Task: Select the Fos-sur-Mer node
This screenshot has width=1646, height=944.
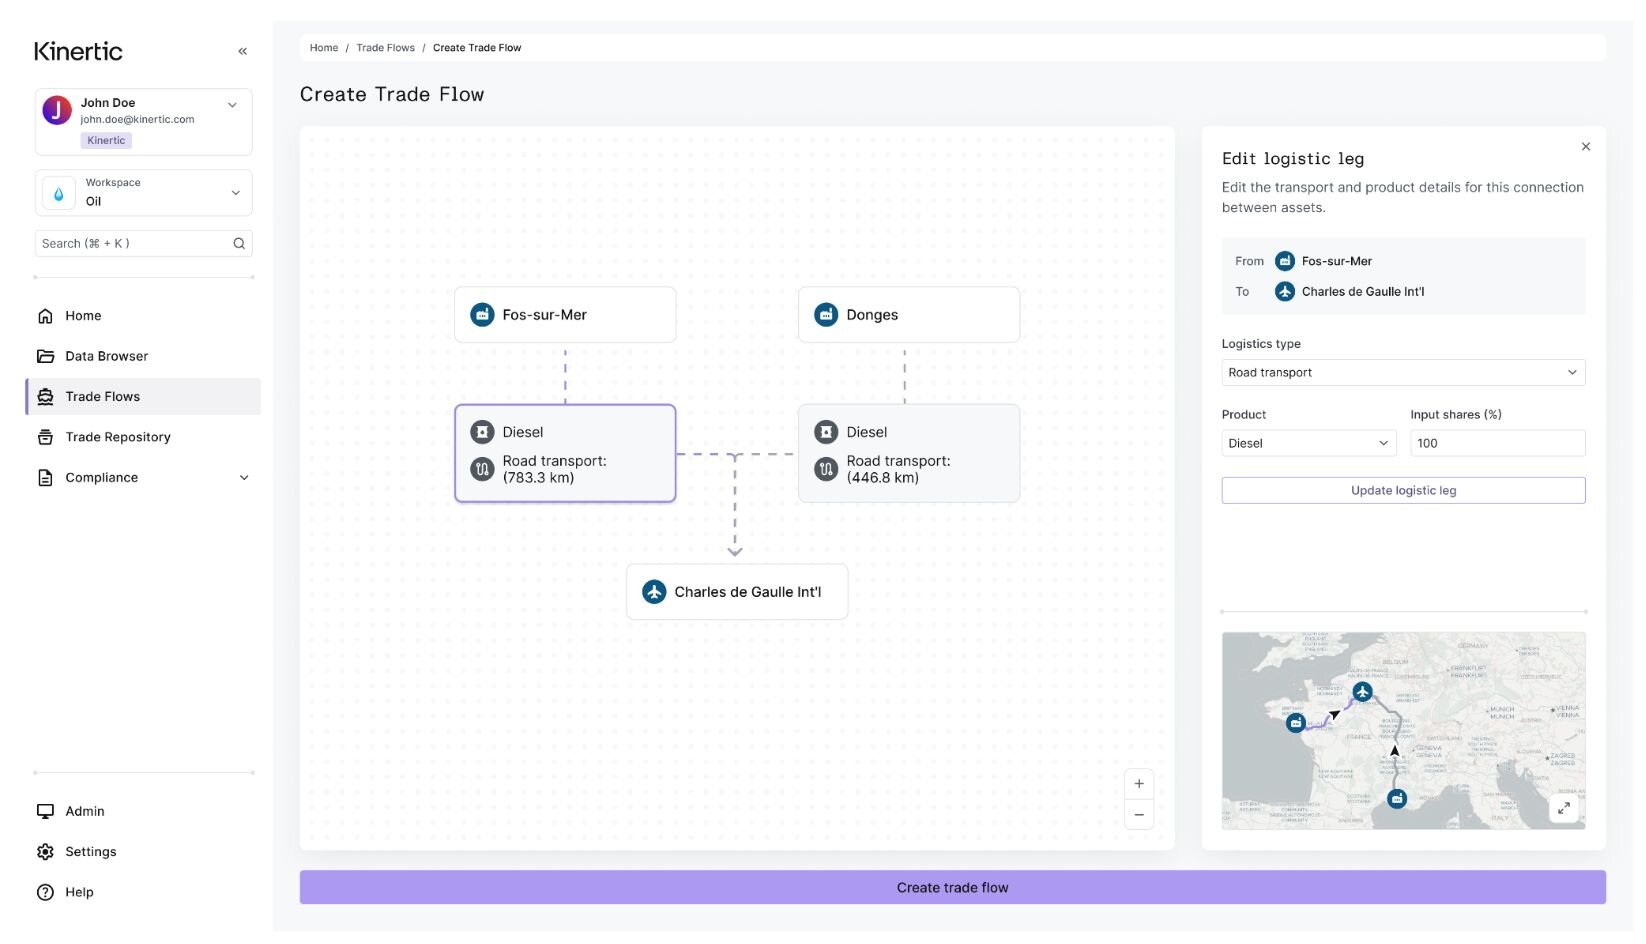Action: click(x=565, y=315)
